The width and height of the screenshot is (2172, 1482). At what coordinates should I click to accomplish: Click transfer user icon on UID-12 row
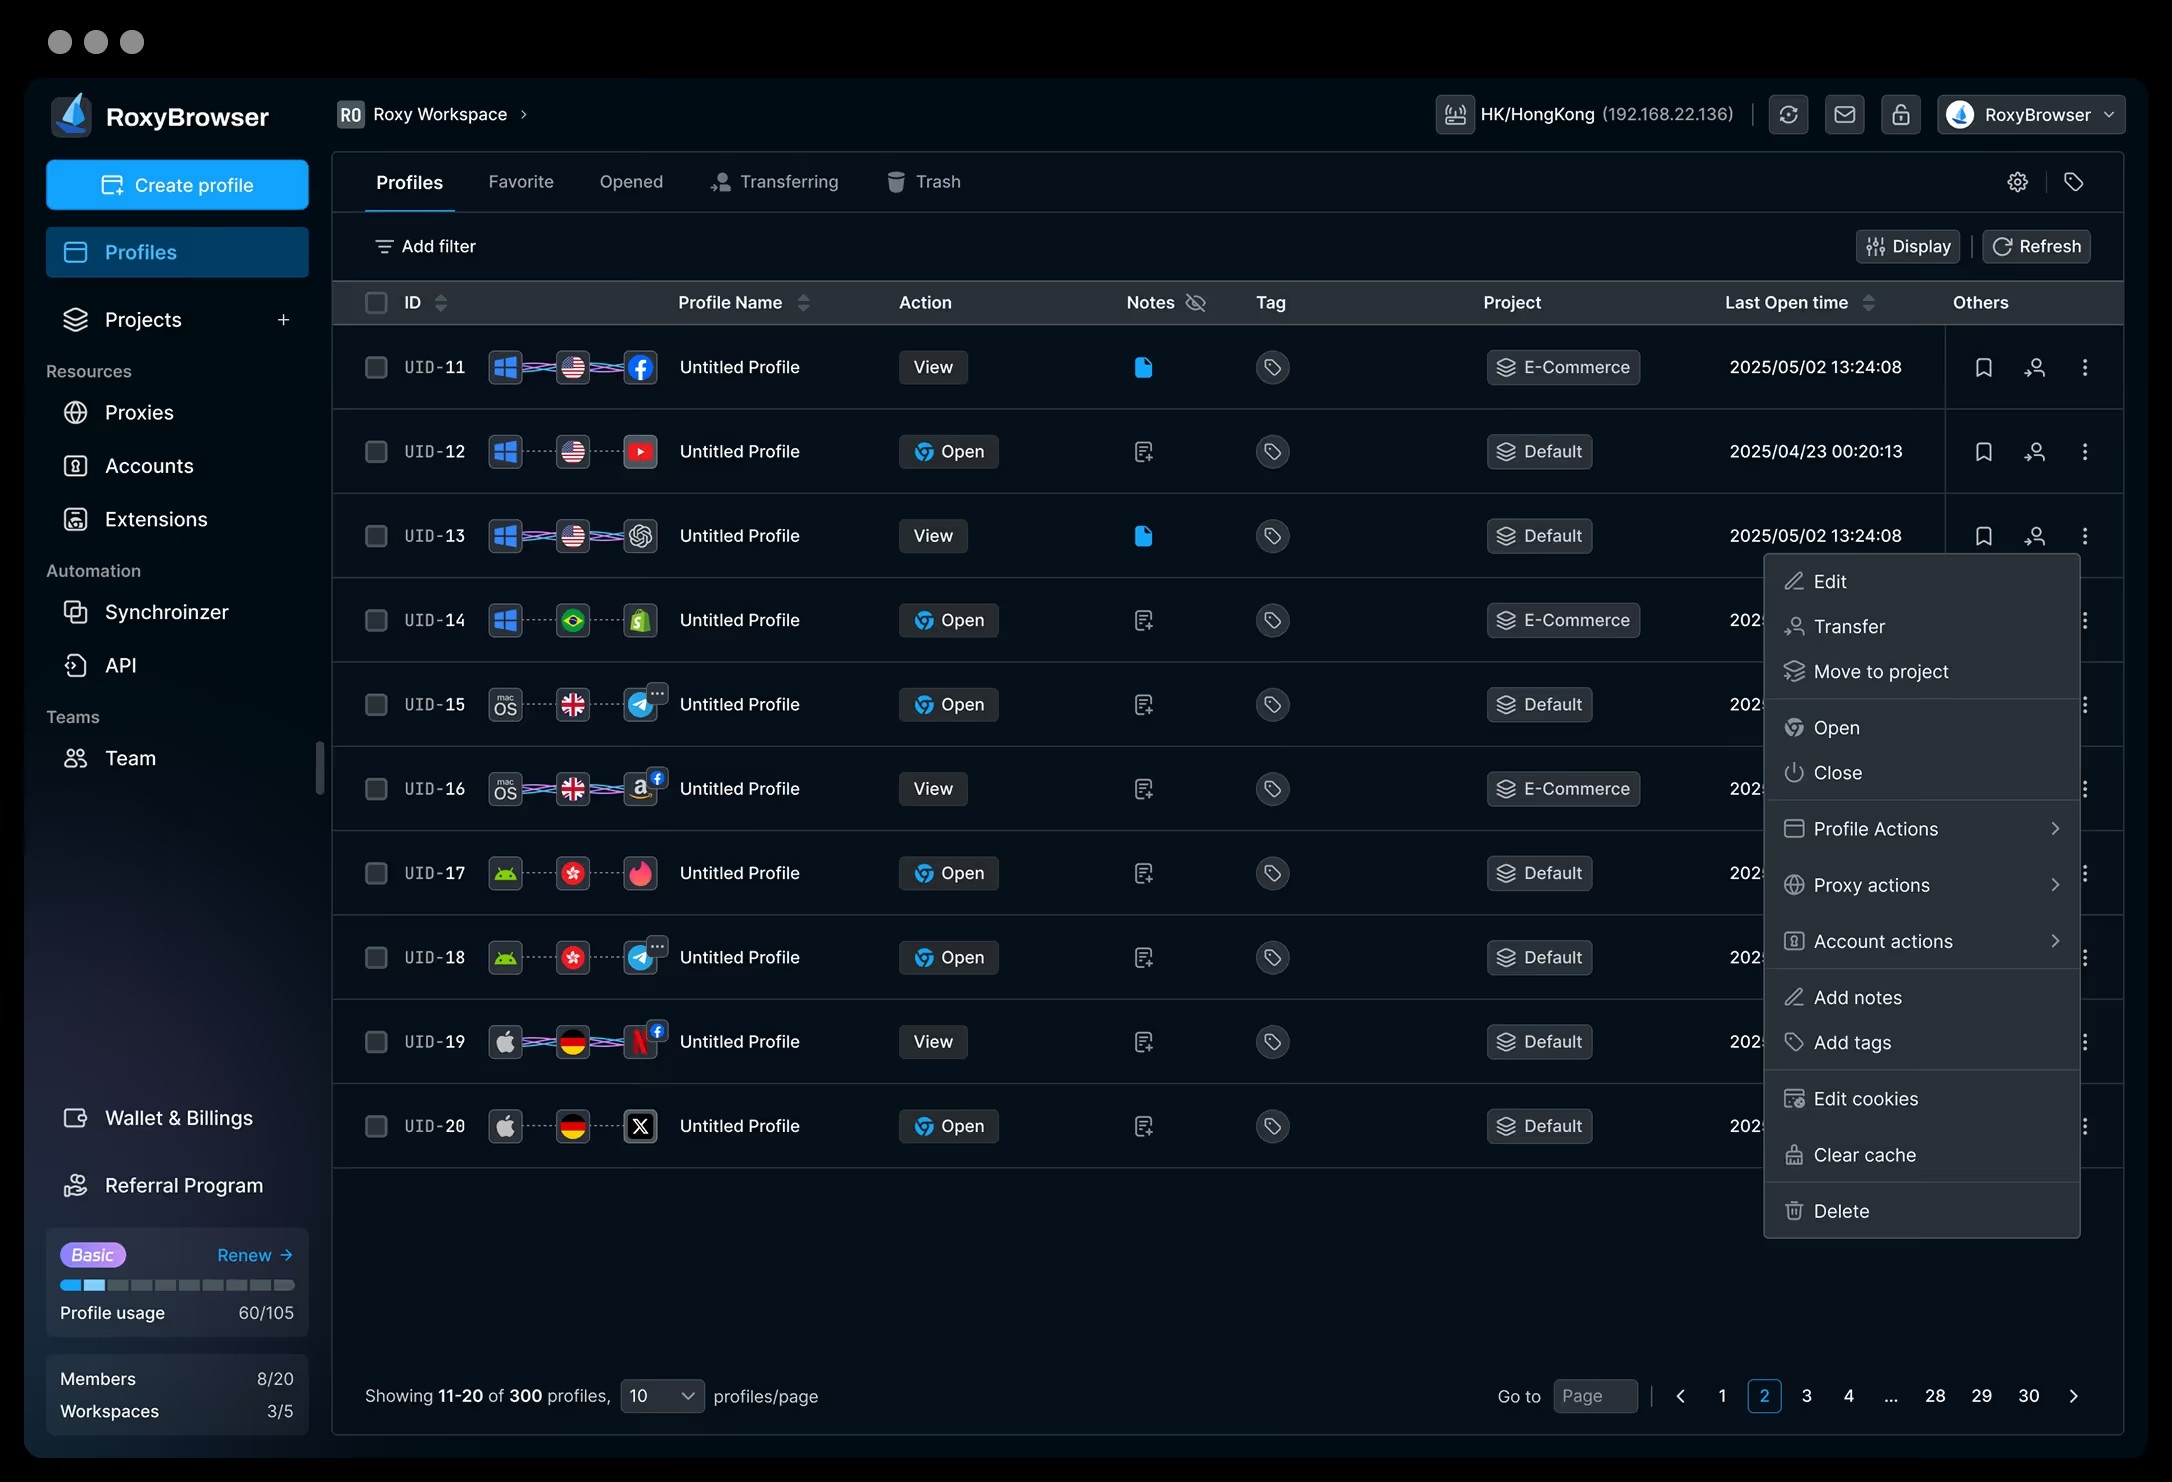pyautogui.click(x=2034, y=452)
